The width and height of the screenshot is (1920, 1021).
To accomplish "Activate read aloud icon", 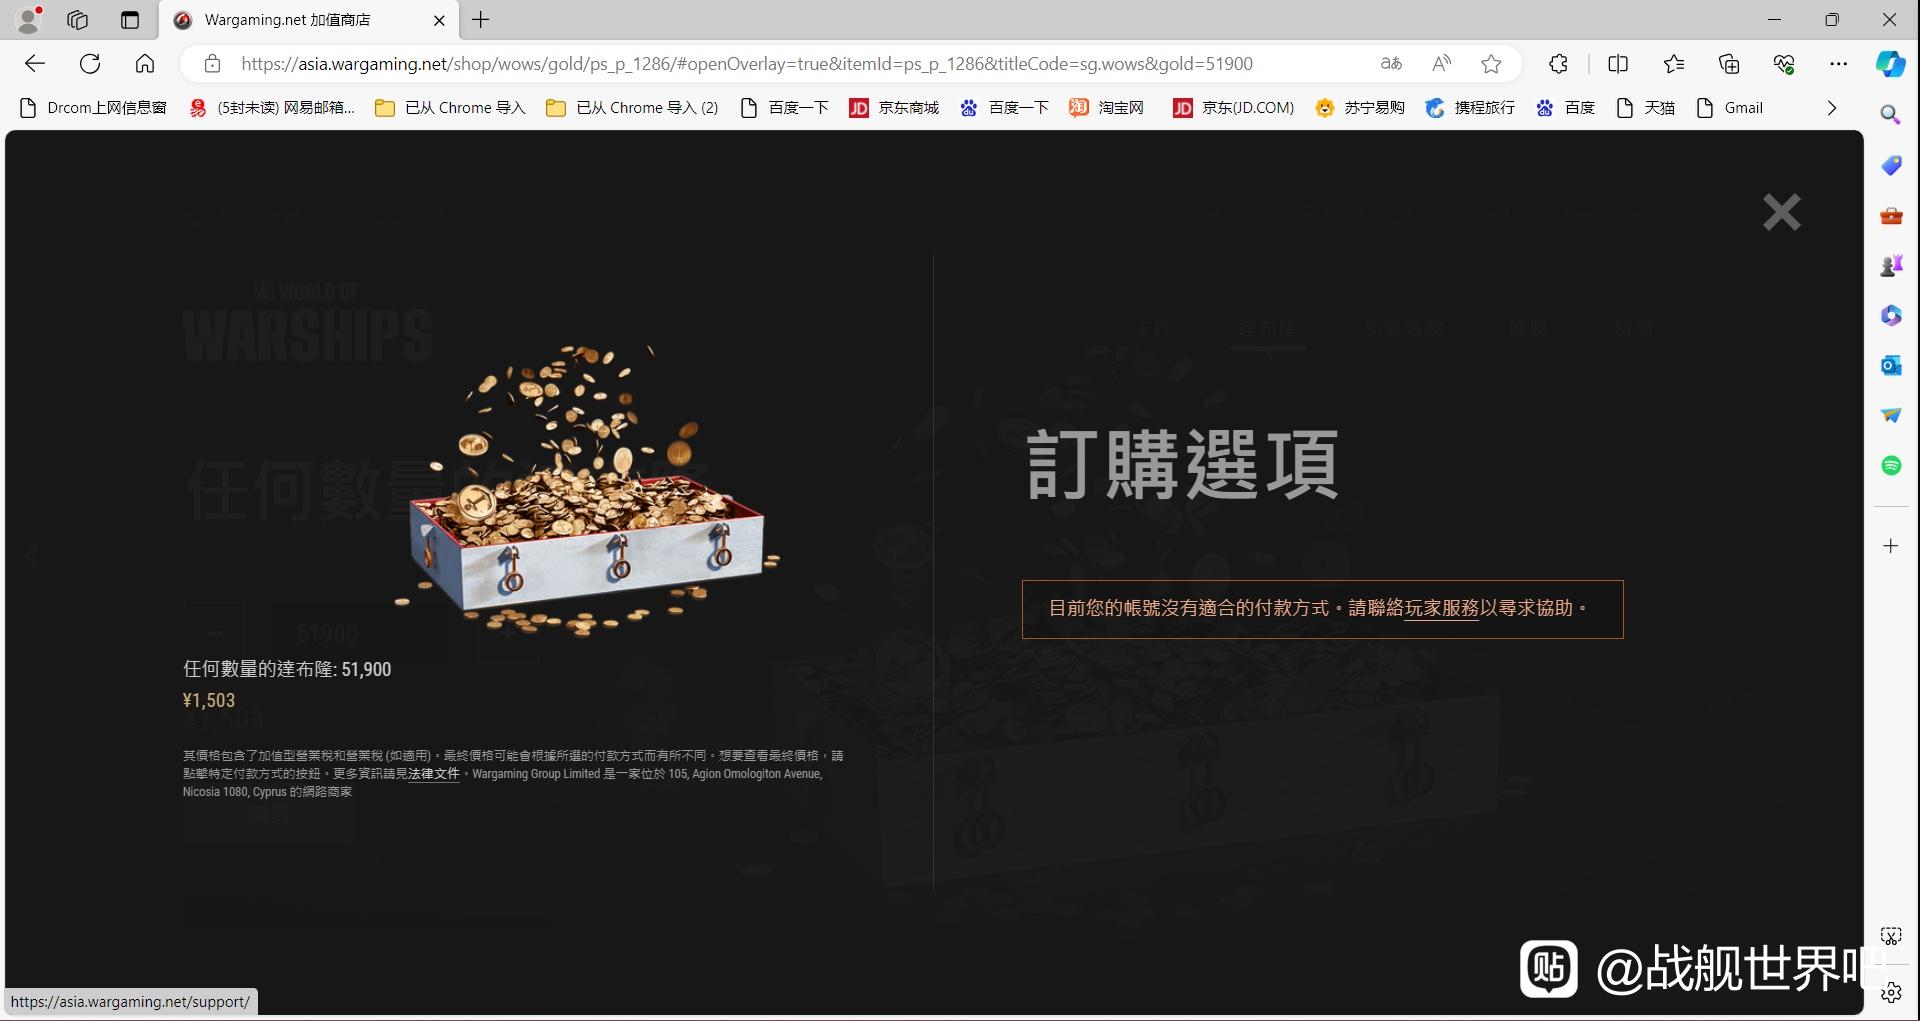I will (1441, 64).
